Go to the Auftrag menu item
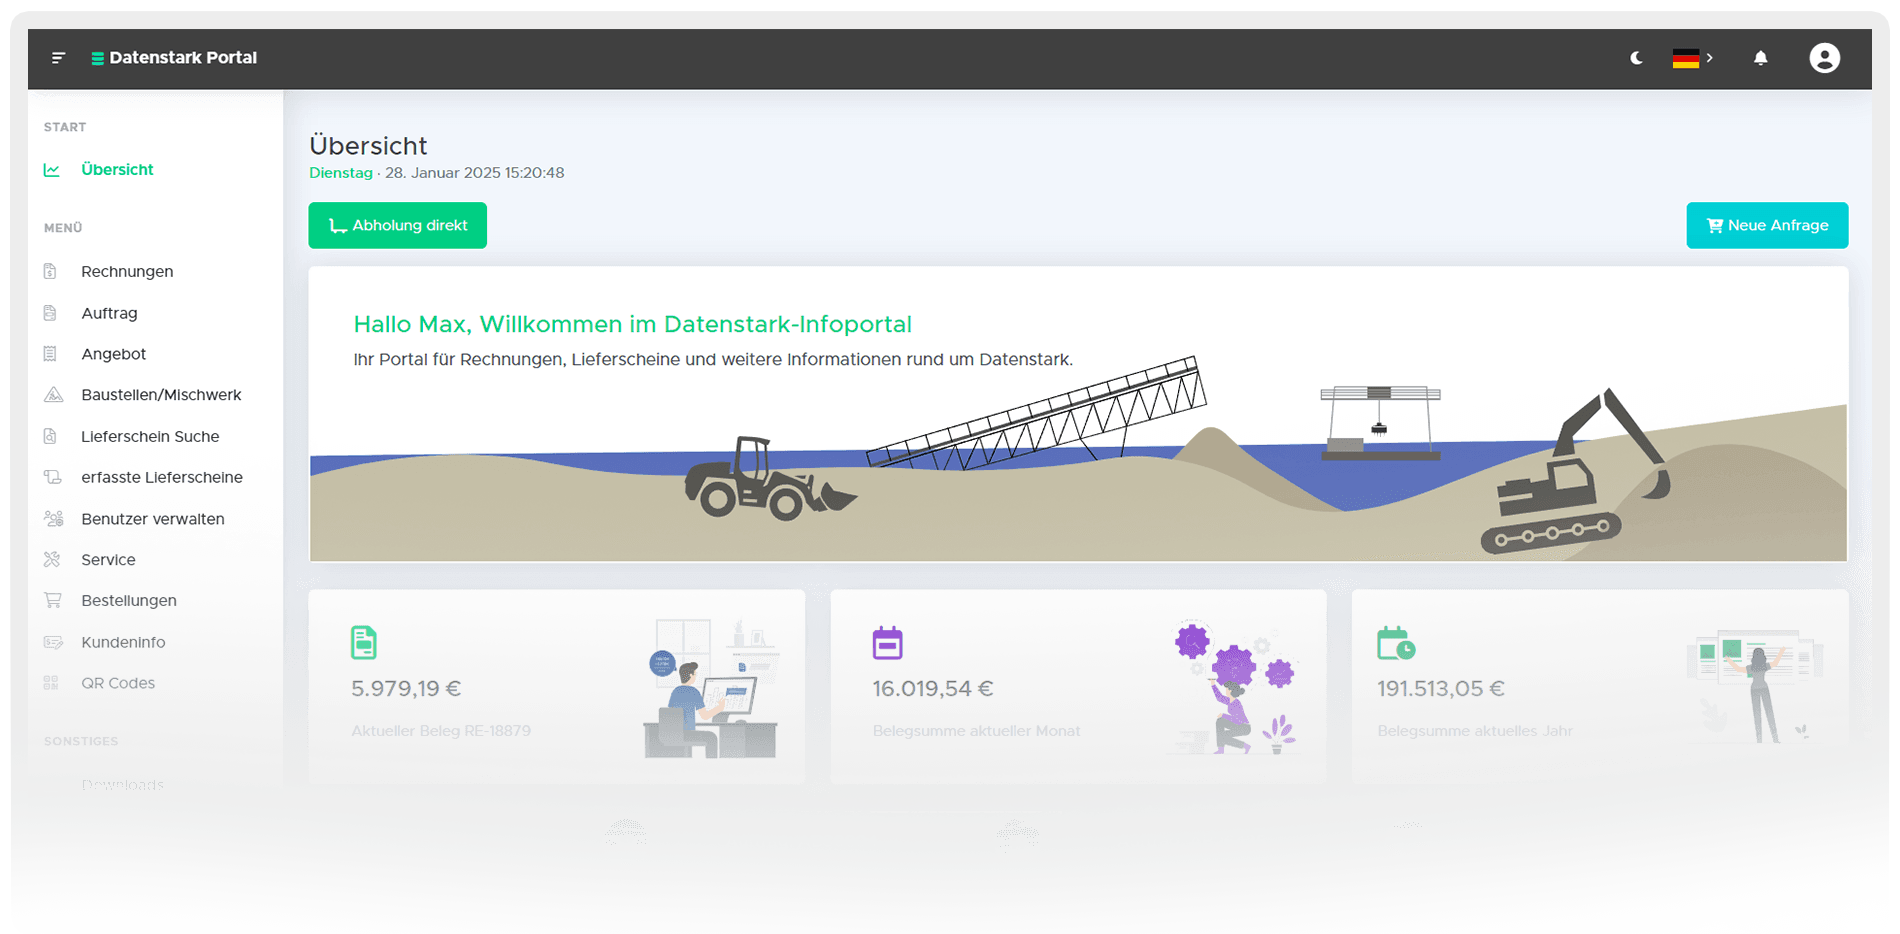 (x=109, y=313)
